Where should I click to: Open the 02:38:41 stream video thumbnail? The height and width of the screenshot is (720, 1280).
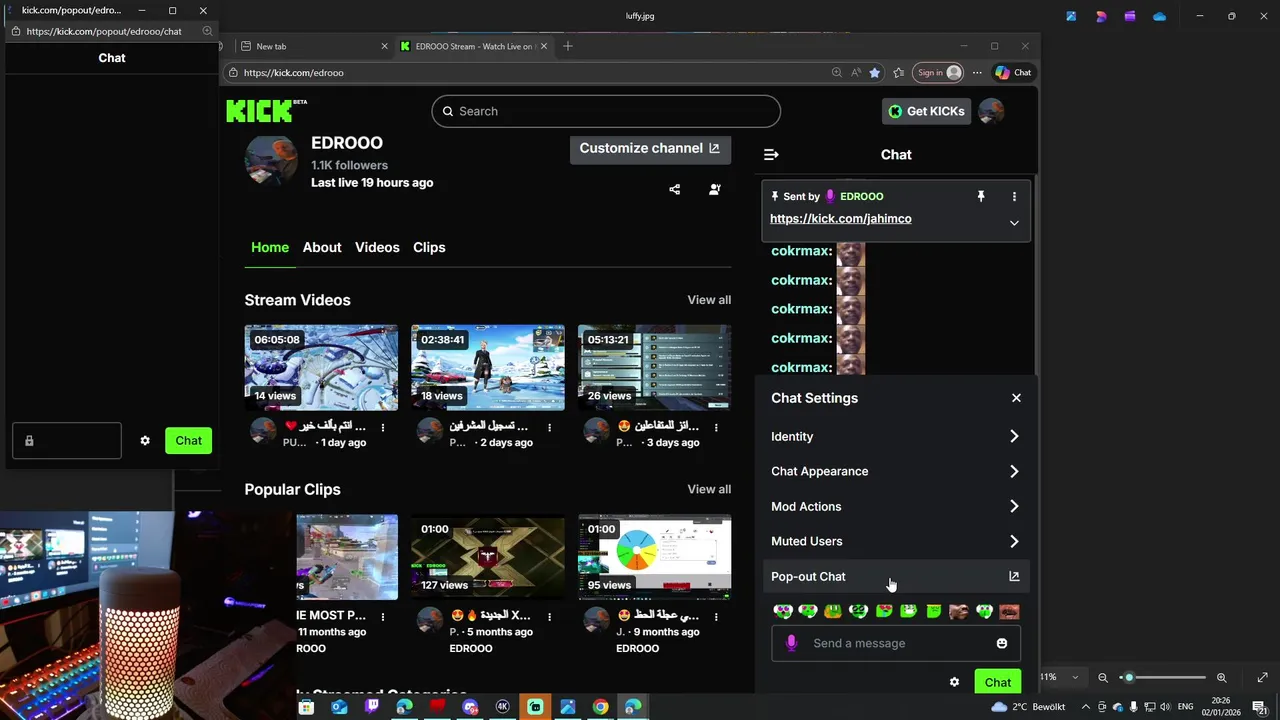pyautogui.click(x=488, y=367)
